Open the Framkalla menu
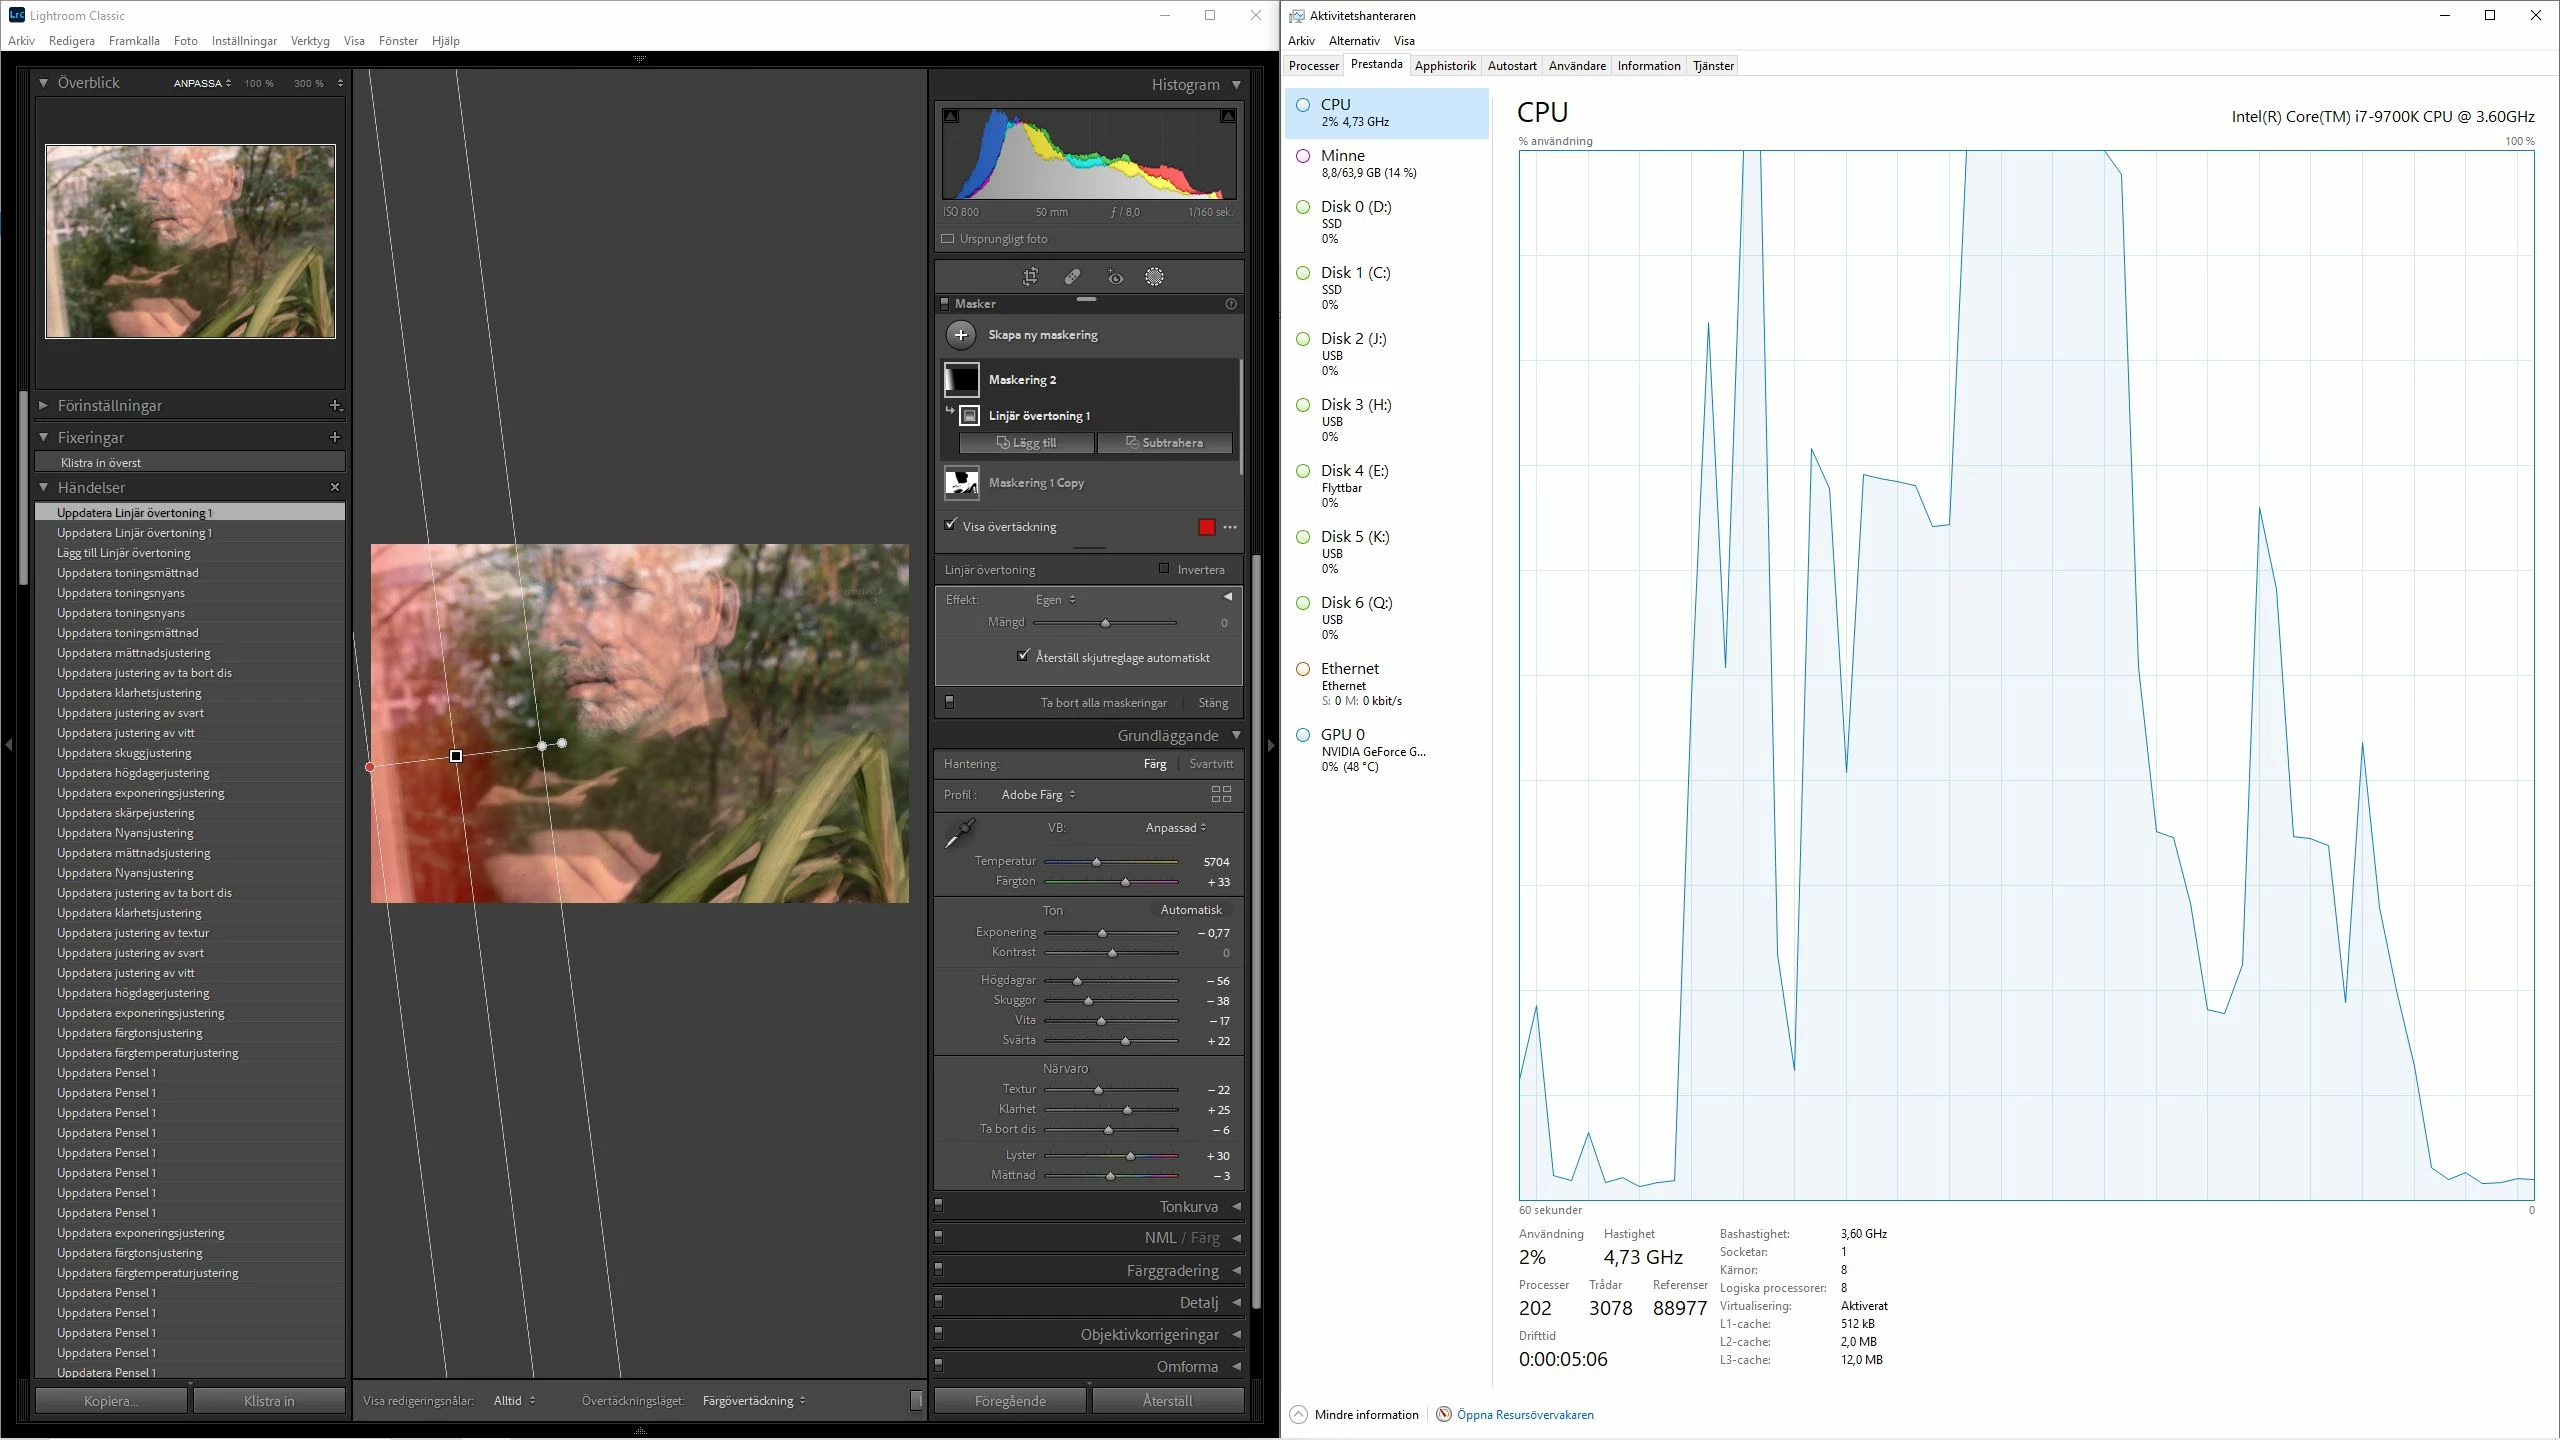 tap(134, 41)
